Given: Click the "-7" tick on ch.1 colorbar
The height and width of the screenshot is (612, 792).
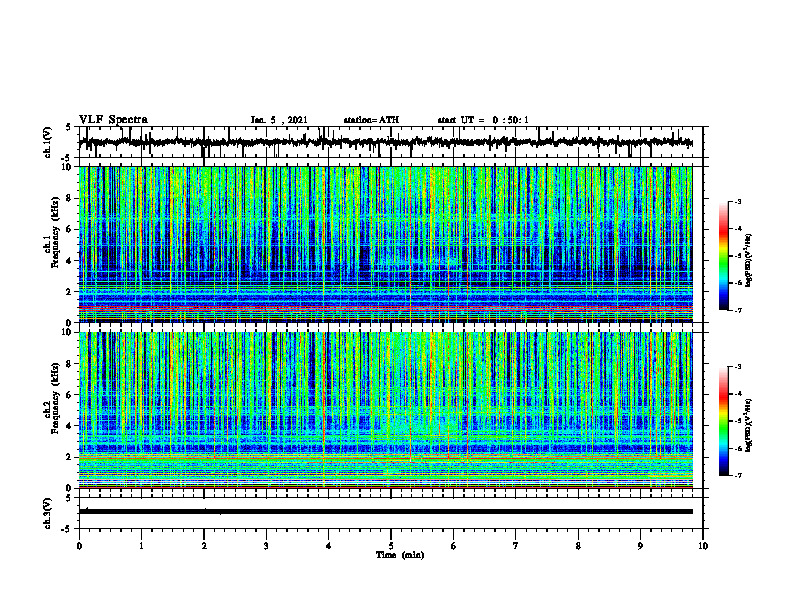Looking at the screenshot, I should 738,310.
